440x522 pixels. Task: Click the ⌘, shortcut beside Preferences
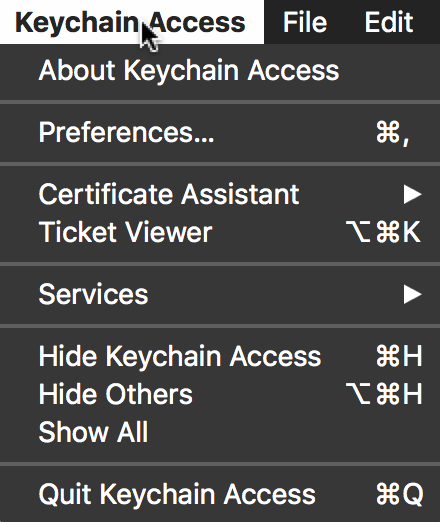click(x=393, y=133)
